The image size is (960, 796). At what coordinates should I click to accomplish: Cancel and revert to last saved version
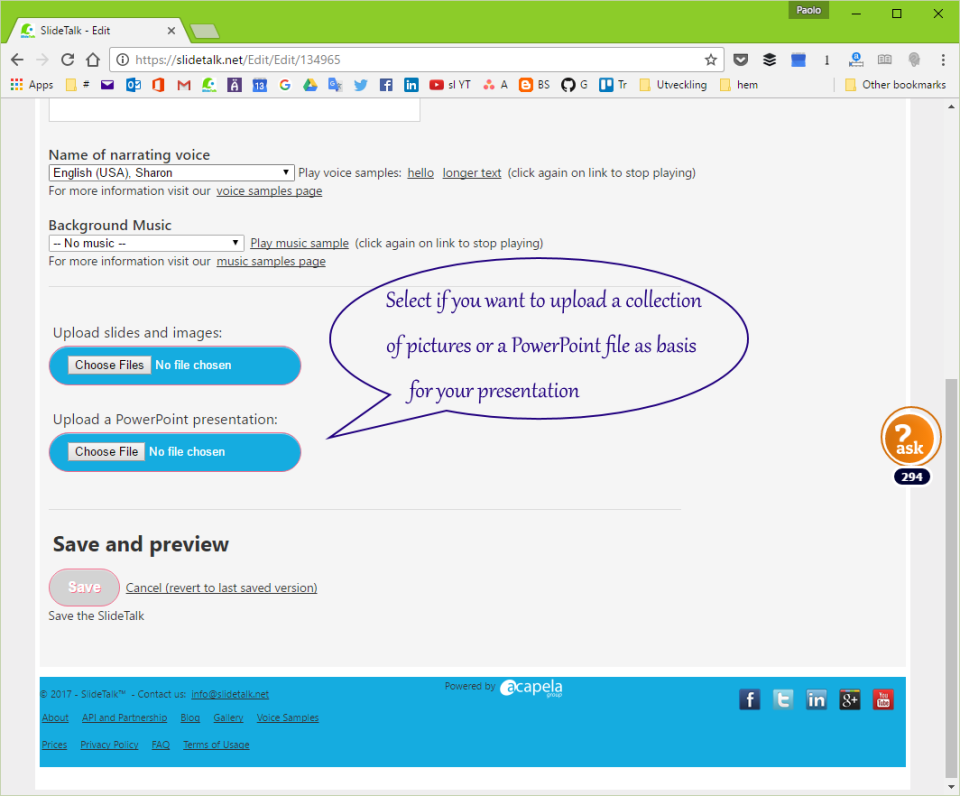click(x=222, y=588)
